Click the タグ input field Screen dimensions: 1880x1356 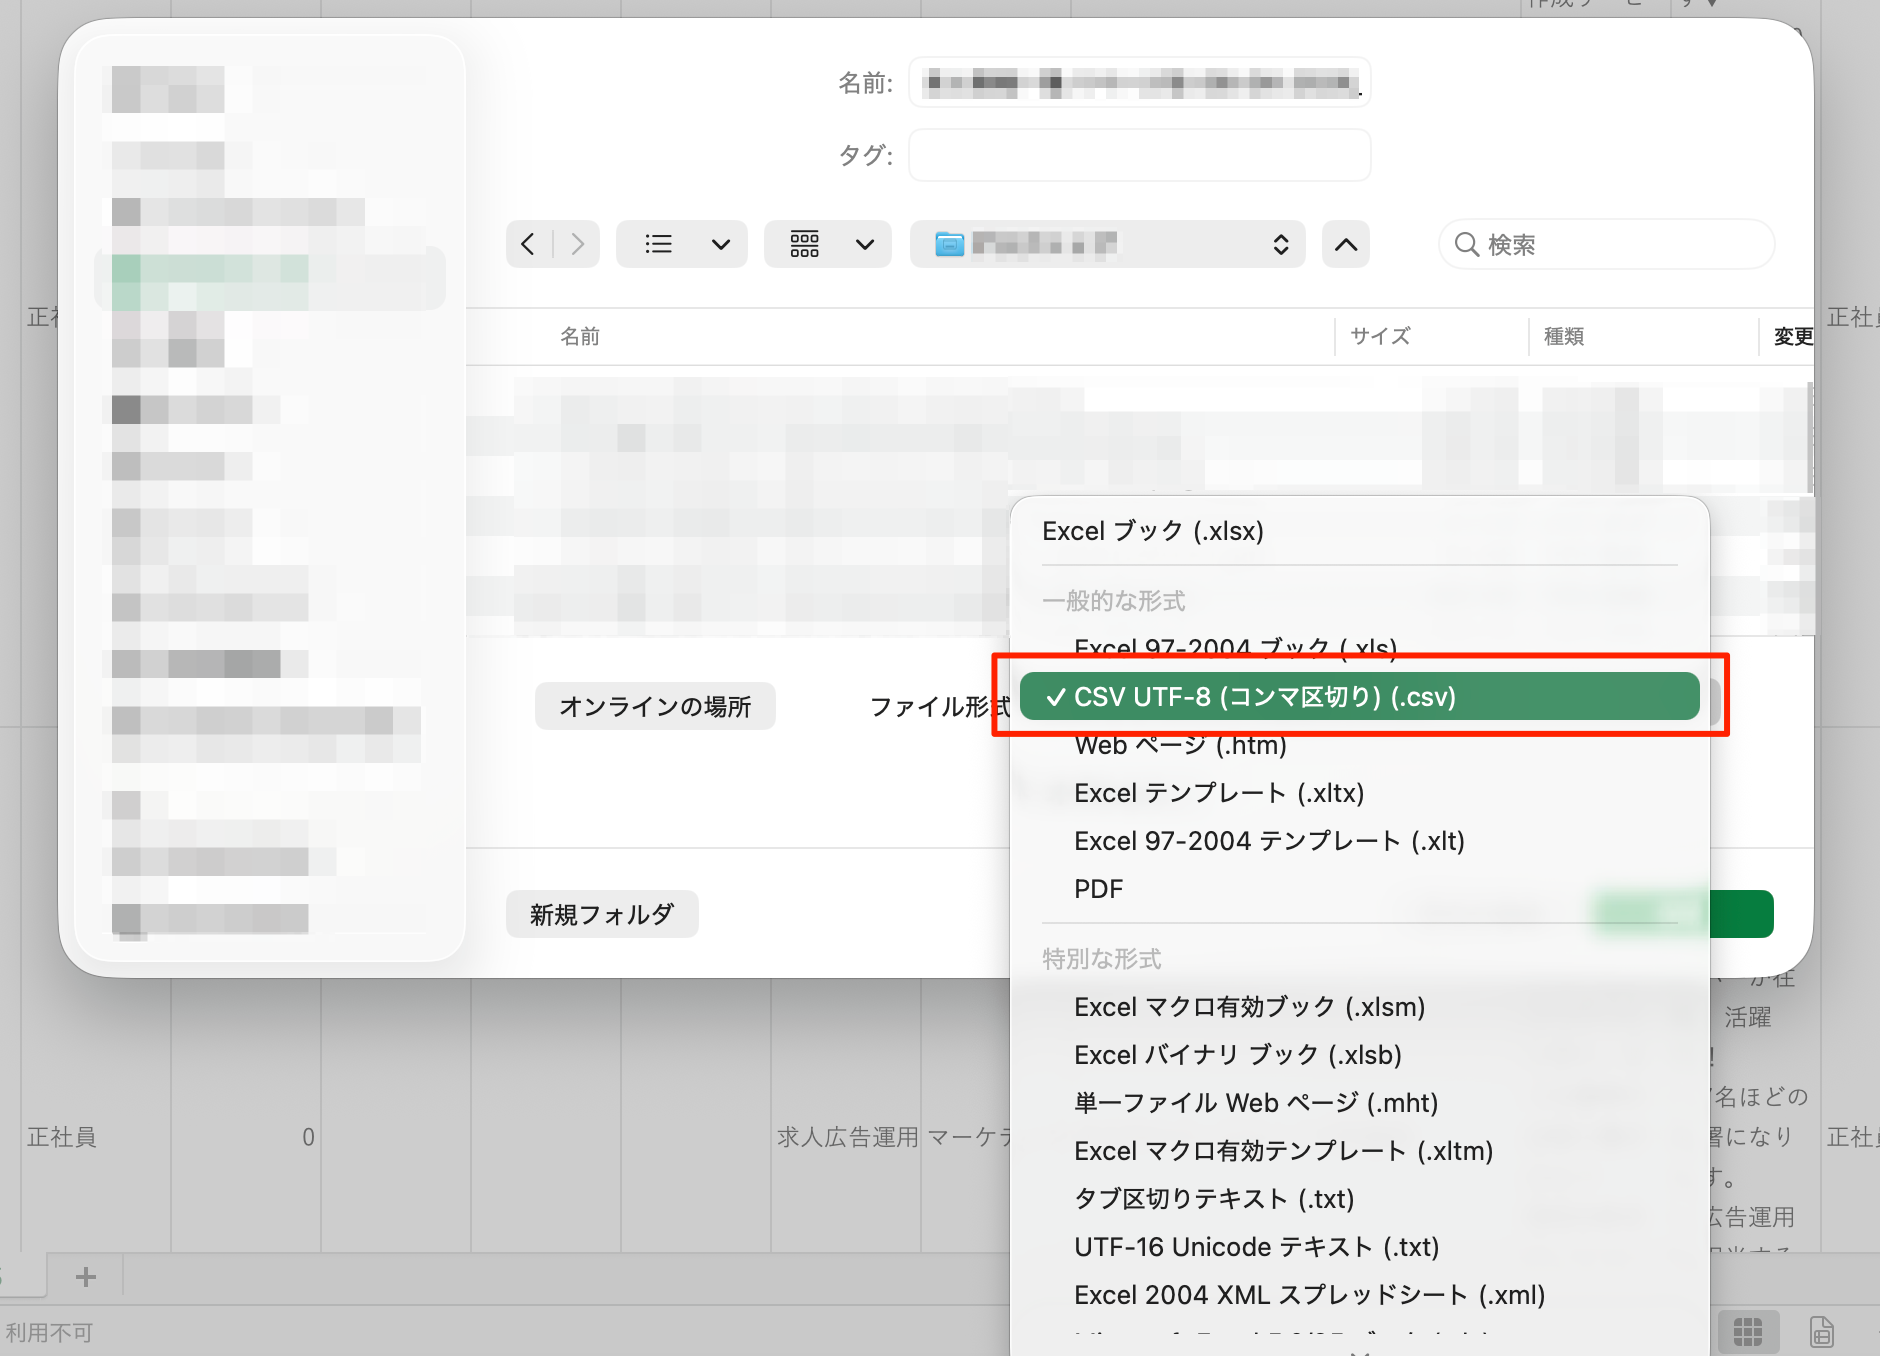[x=1140, y=155]
